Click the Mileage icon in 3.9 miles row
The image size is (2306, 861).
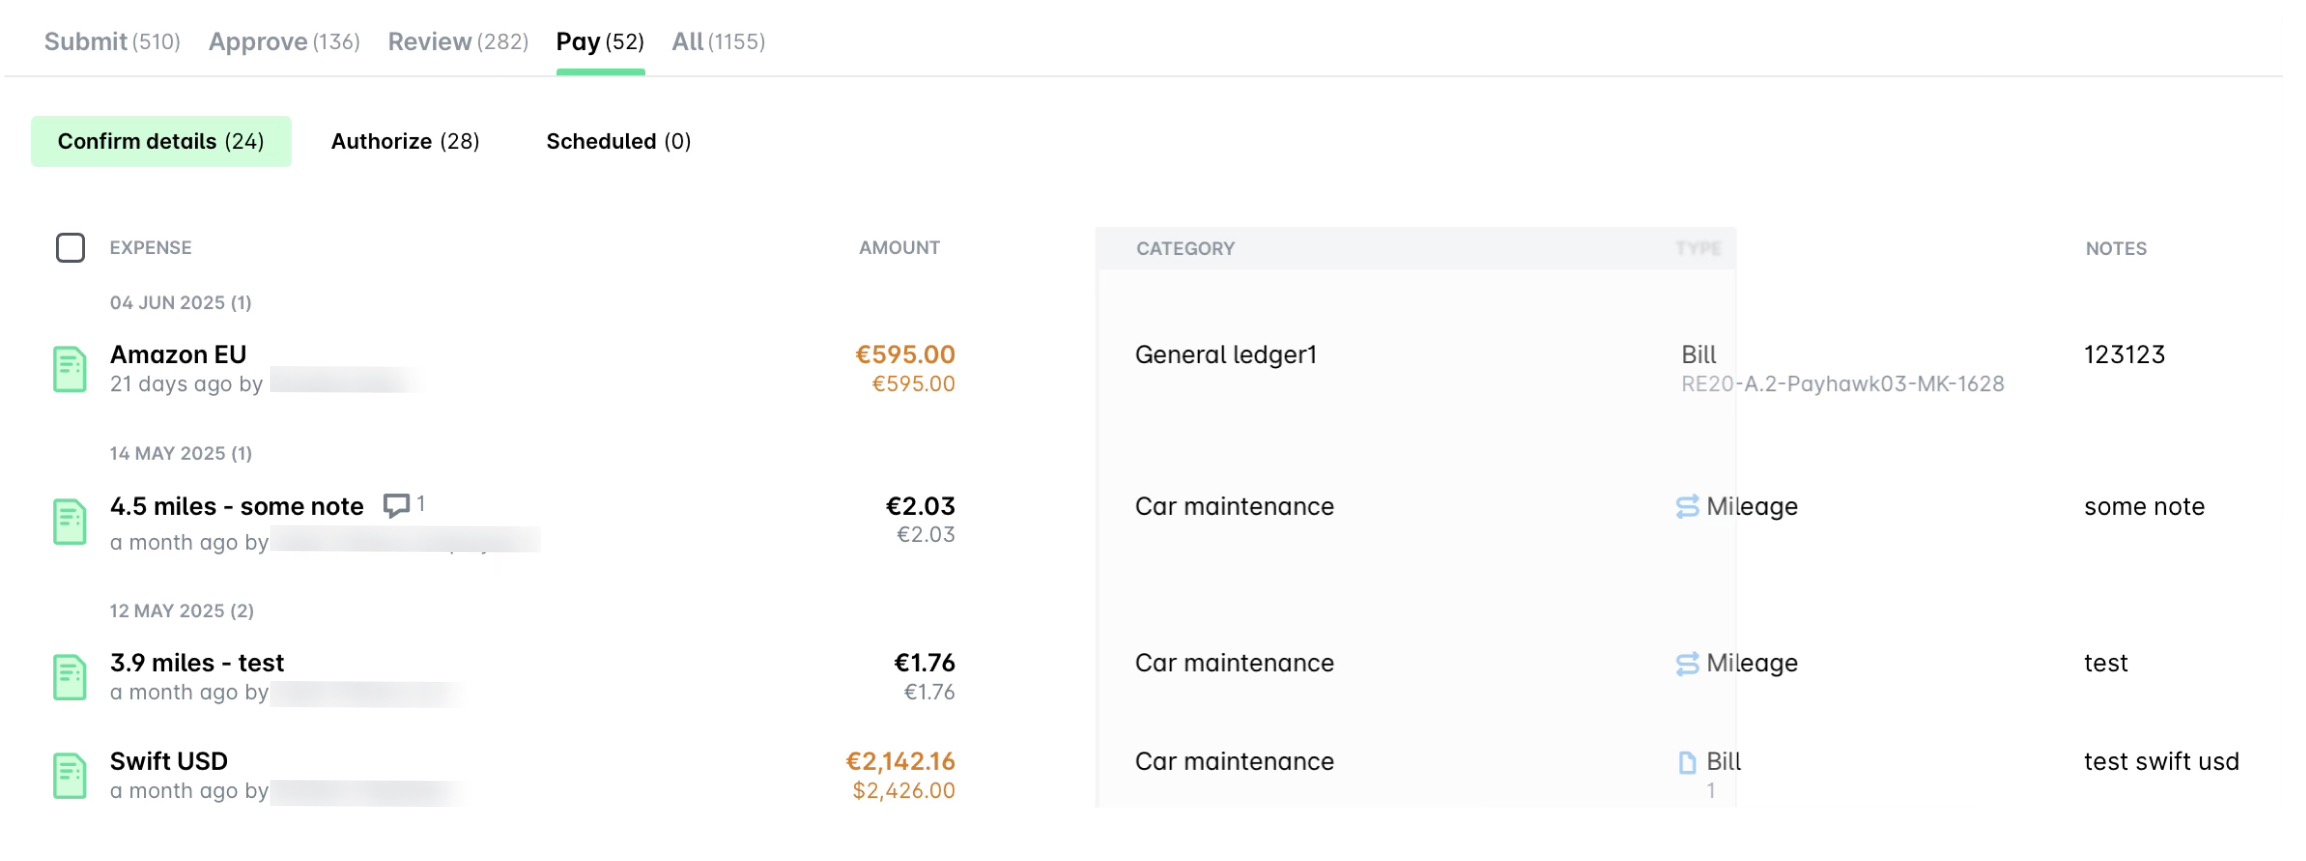(x=1687, y=663)
